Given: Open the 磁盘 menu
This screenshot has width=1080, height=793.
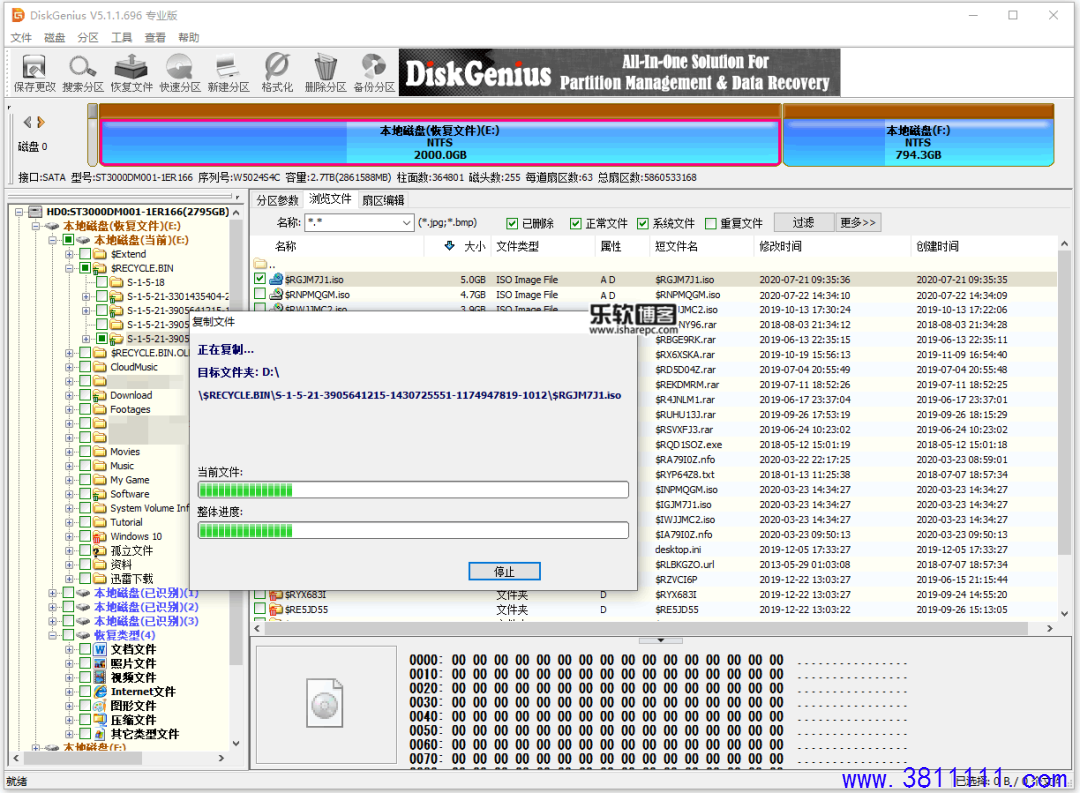Looking at the screenshot, I should coord(54,37).
